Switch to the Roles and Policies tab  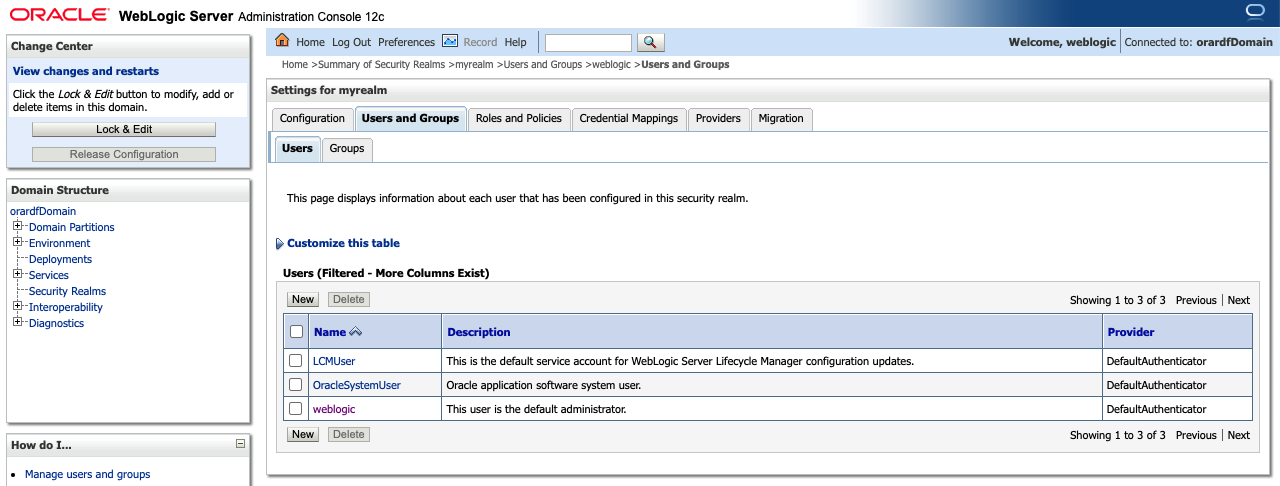(518, 118)
